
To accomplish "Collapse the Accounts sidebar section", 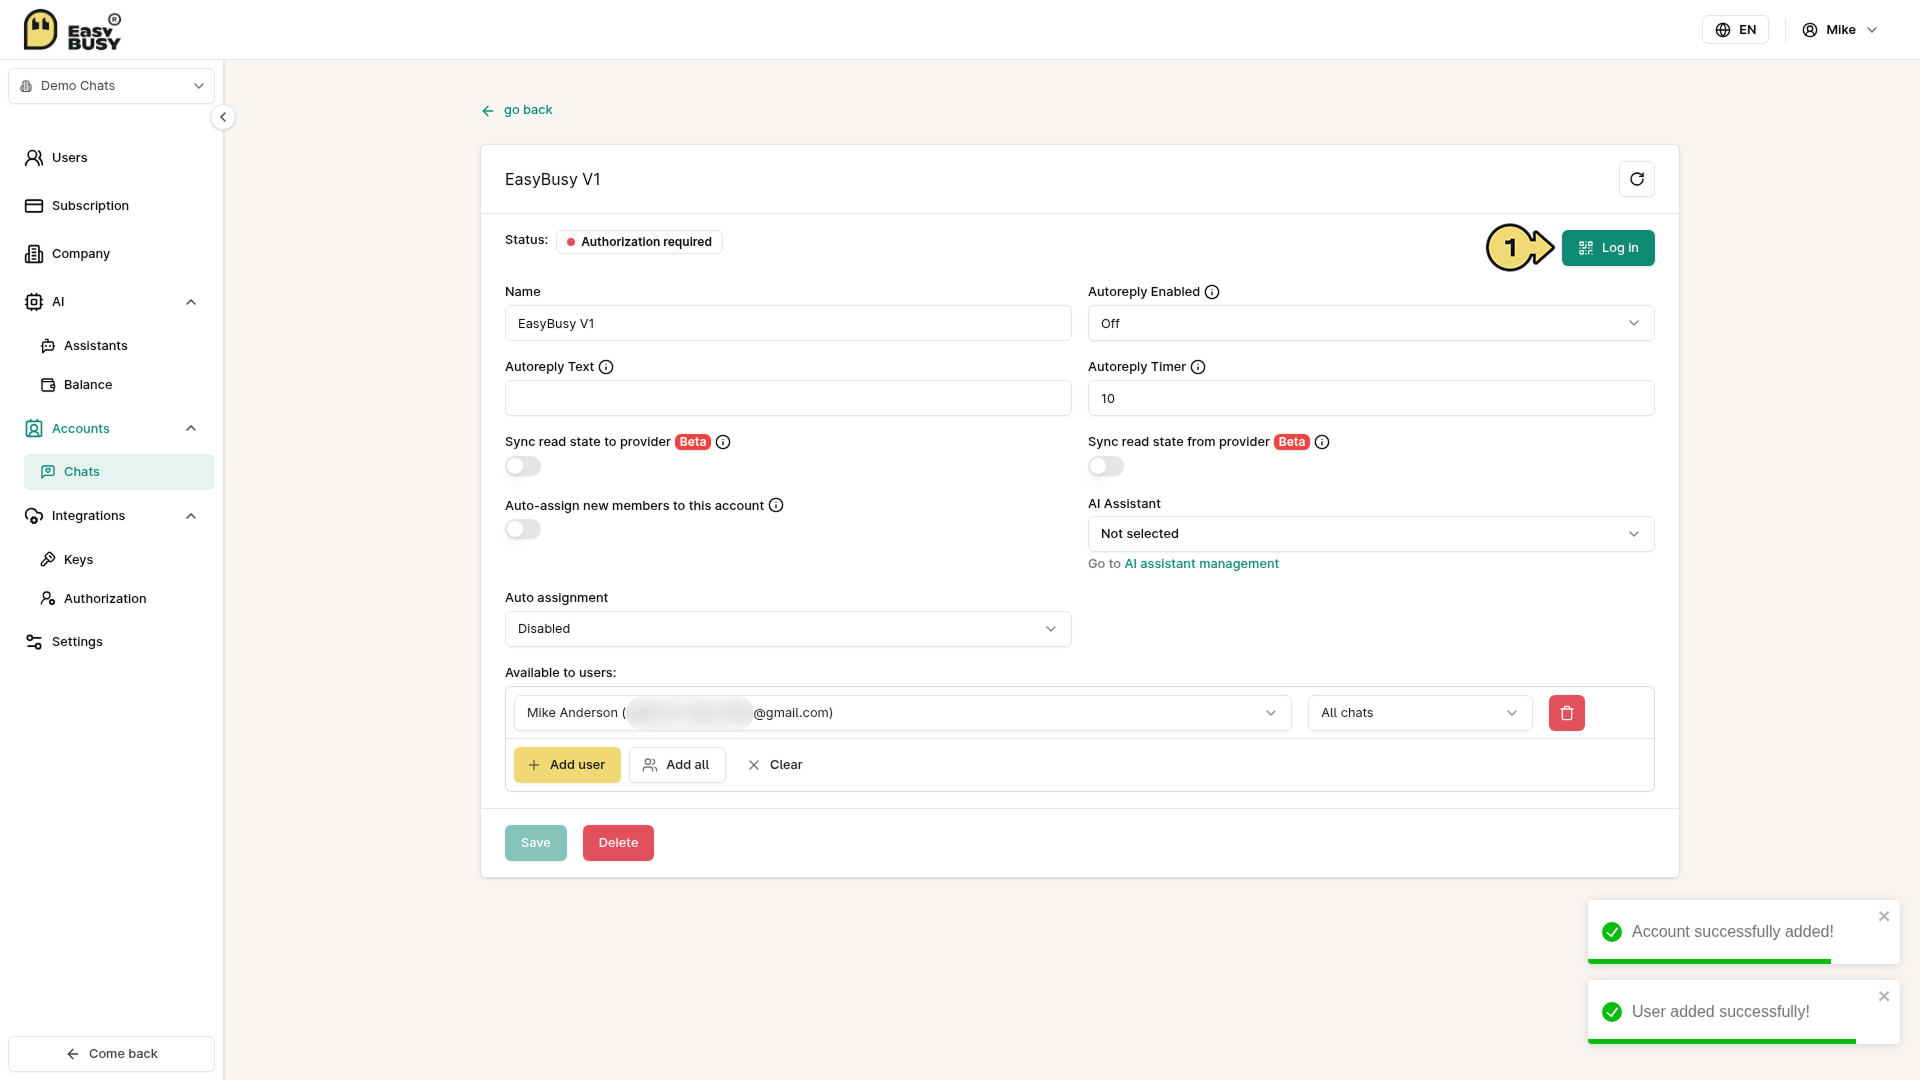I will (x=191, y=429).
